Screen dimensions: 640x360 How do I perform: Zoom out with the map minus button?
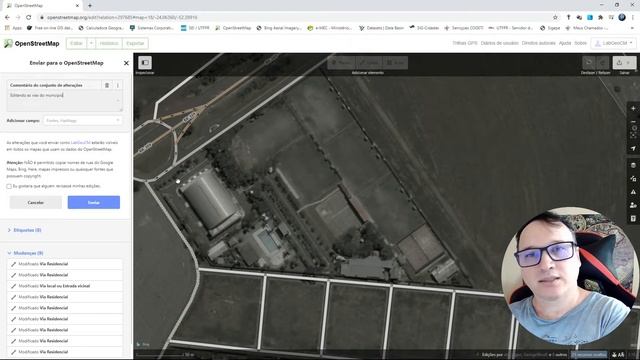pos(633,122)
